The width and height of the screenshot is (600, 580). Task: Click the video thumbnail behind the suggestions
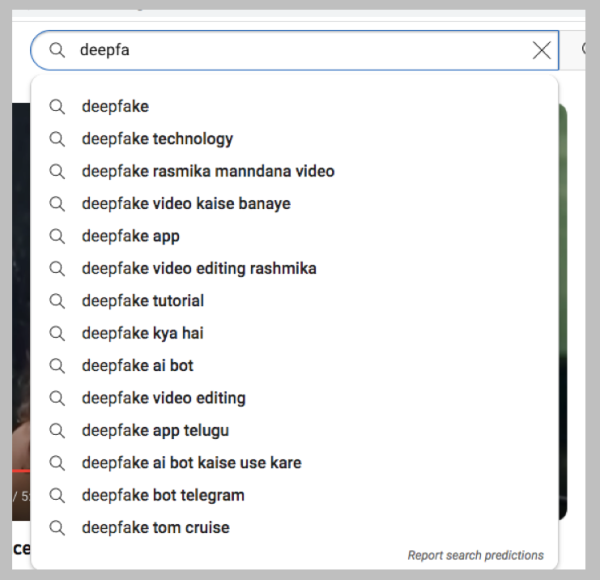coord(20,300)
